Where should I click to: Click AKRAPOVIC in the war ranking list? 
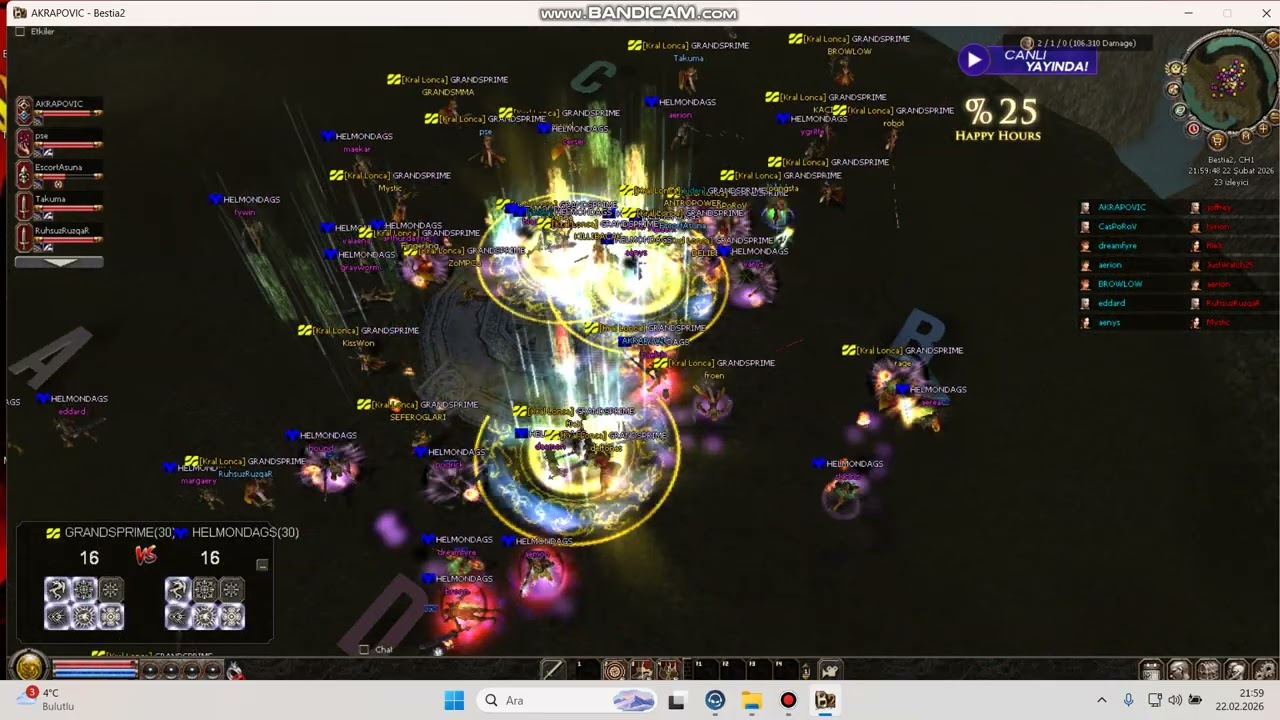click(x=1122, y=207)
